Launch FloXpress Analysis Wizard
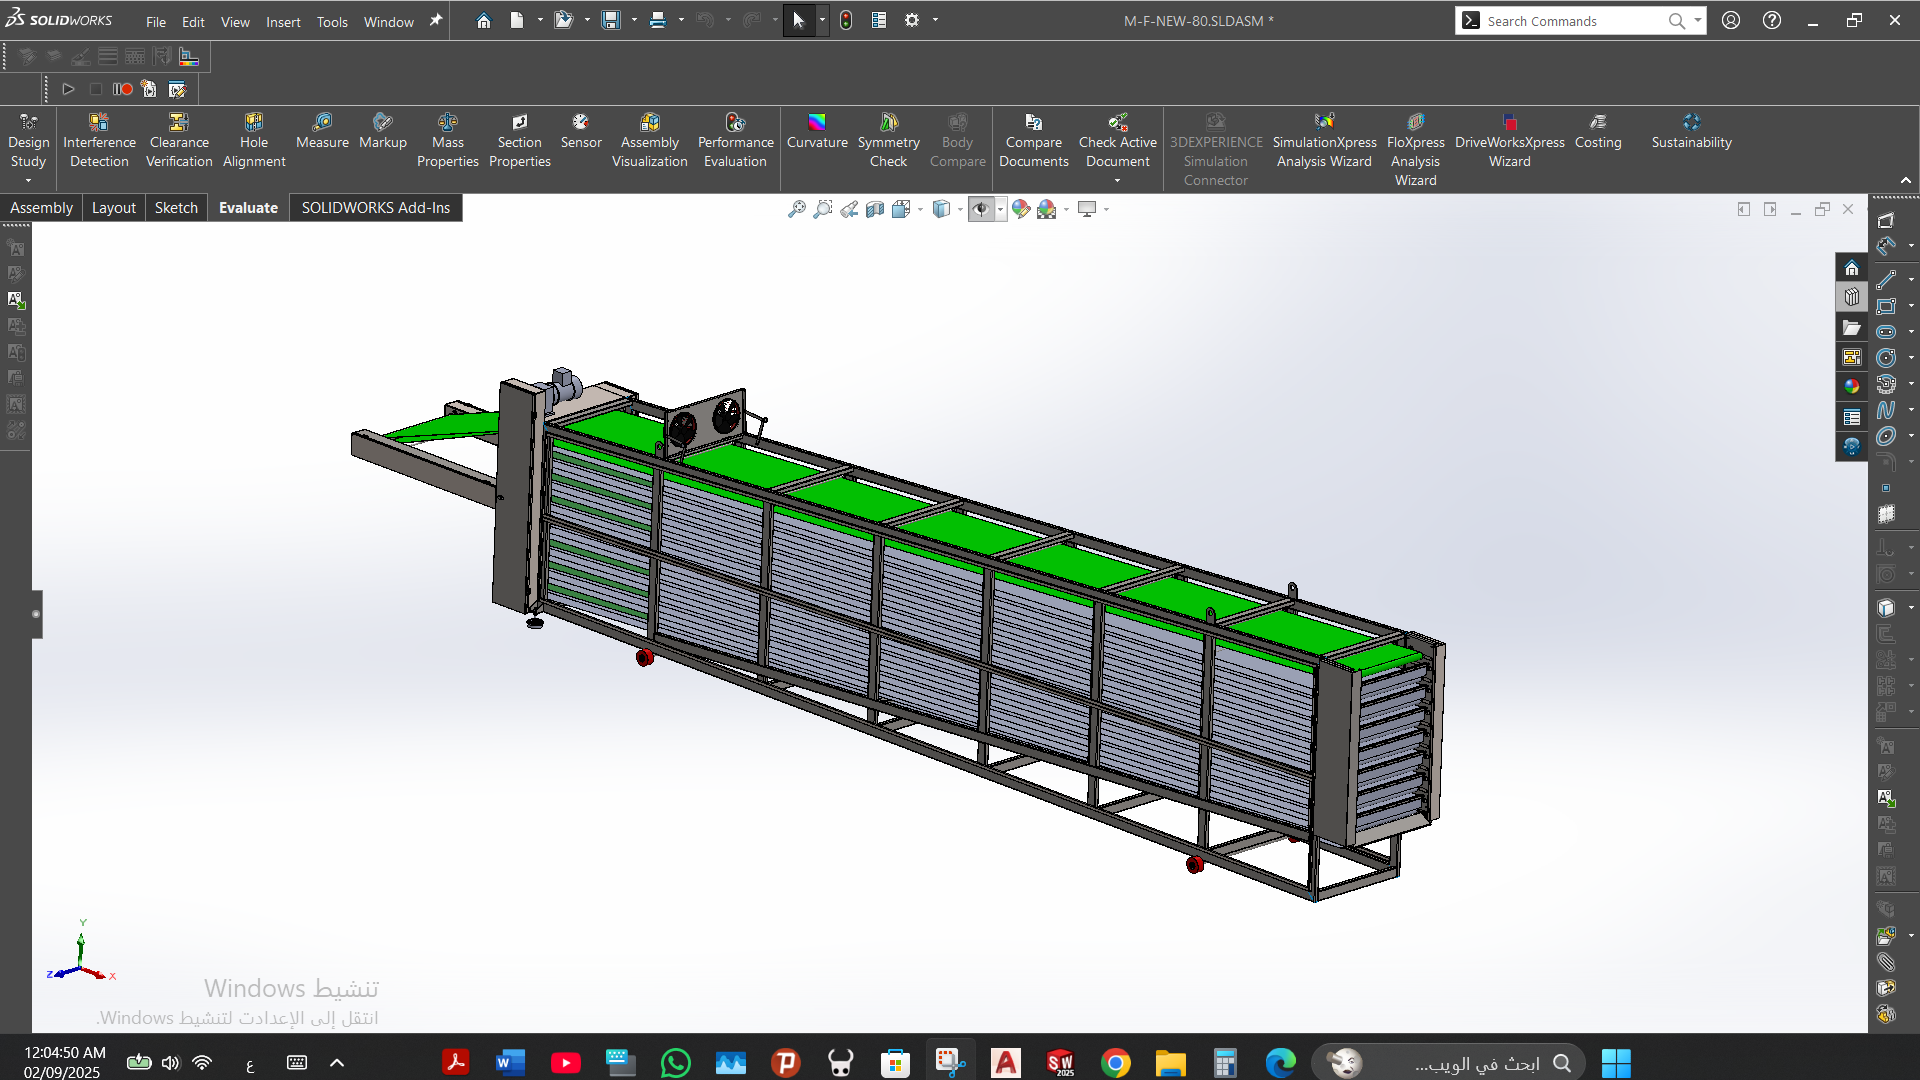The image size is (1920, 1080). point(1415,149)
